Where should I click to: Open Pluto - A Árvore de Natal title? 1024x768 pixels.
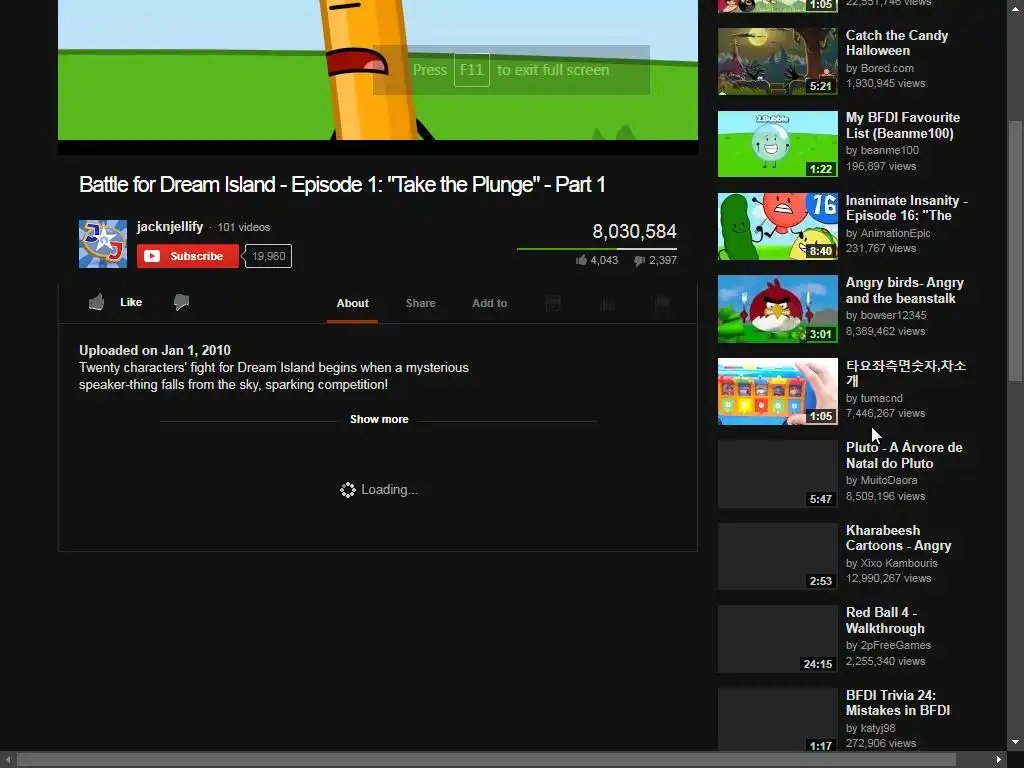pos(904,455)
